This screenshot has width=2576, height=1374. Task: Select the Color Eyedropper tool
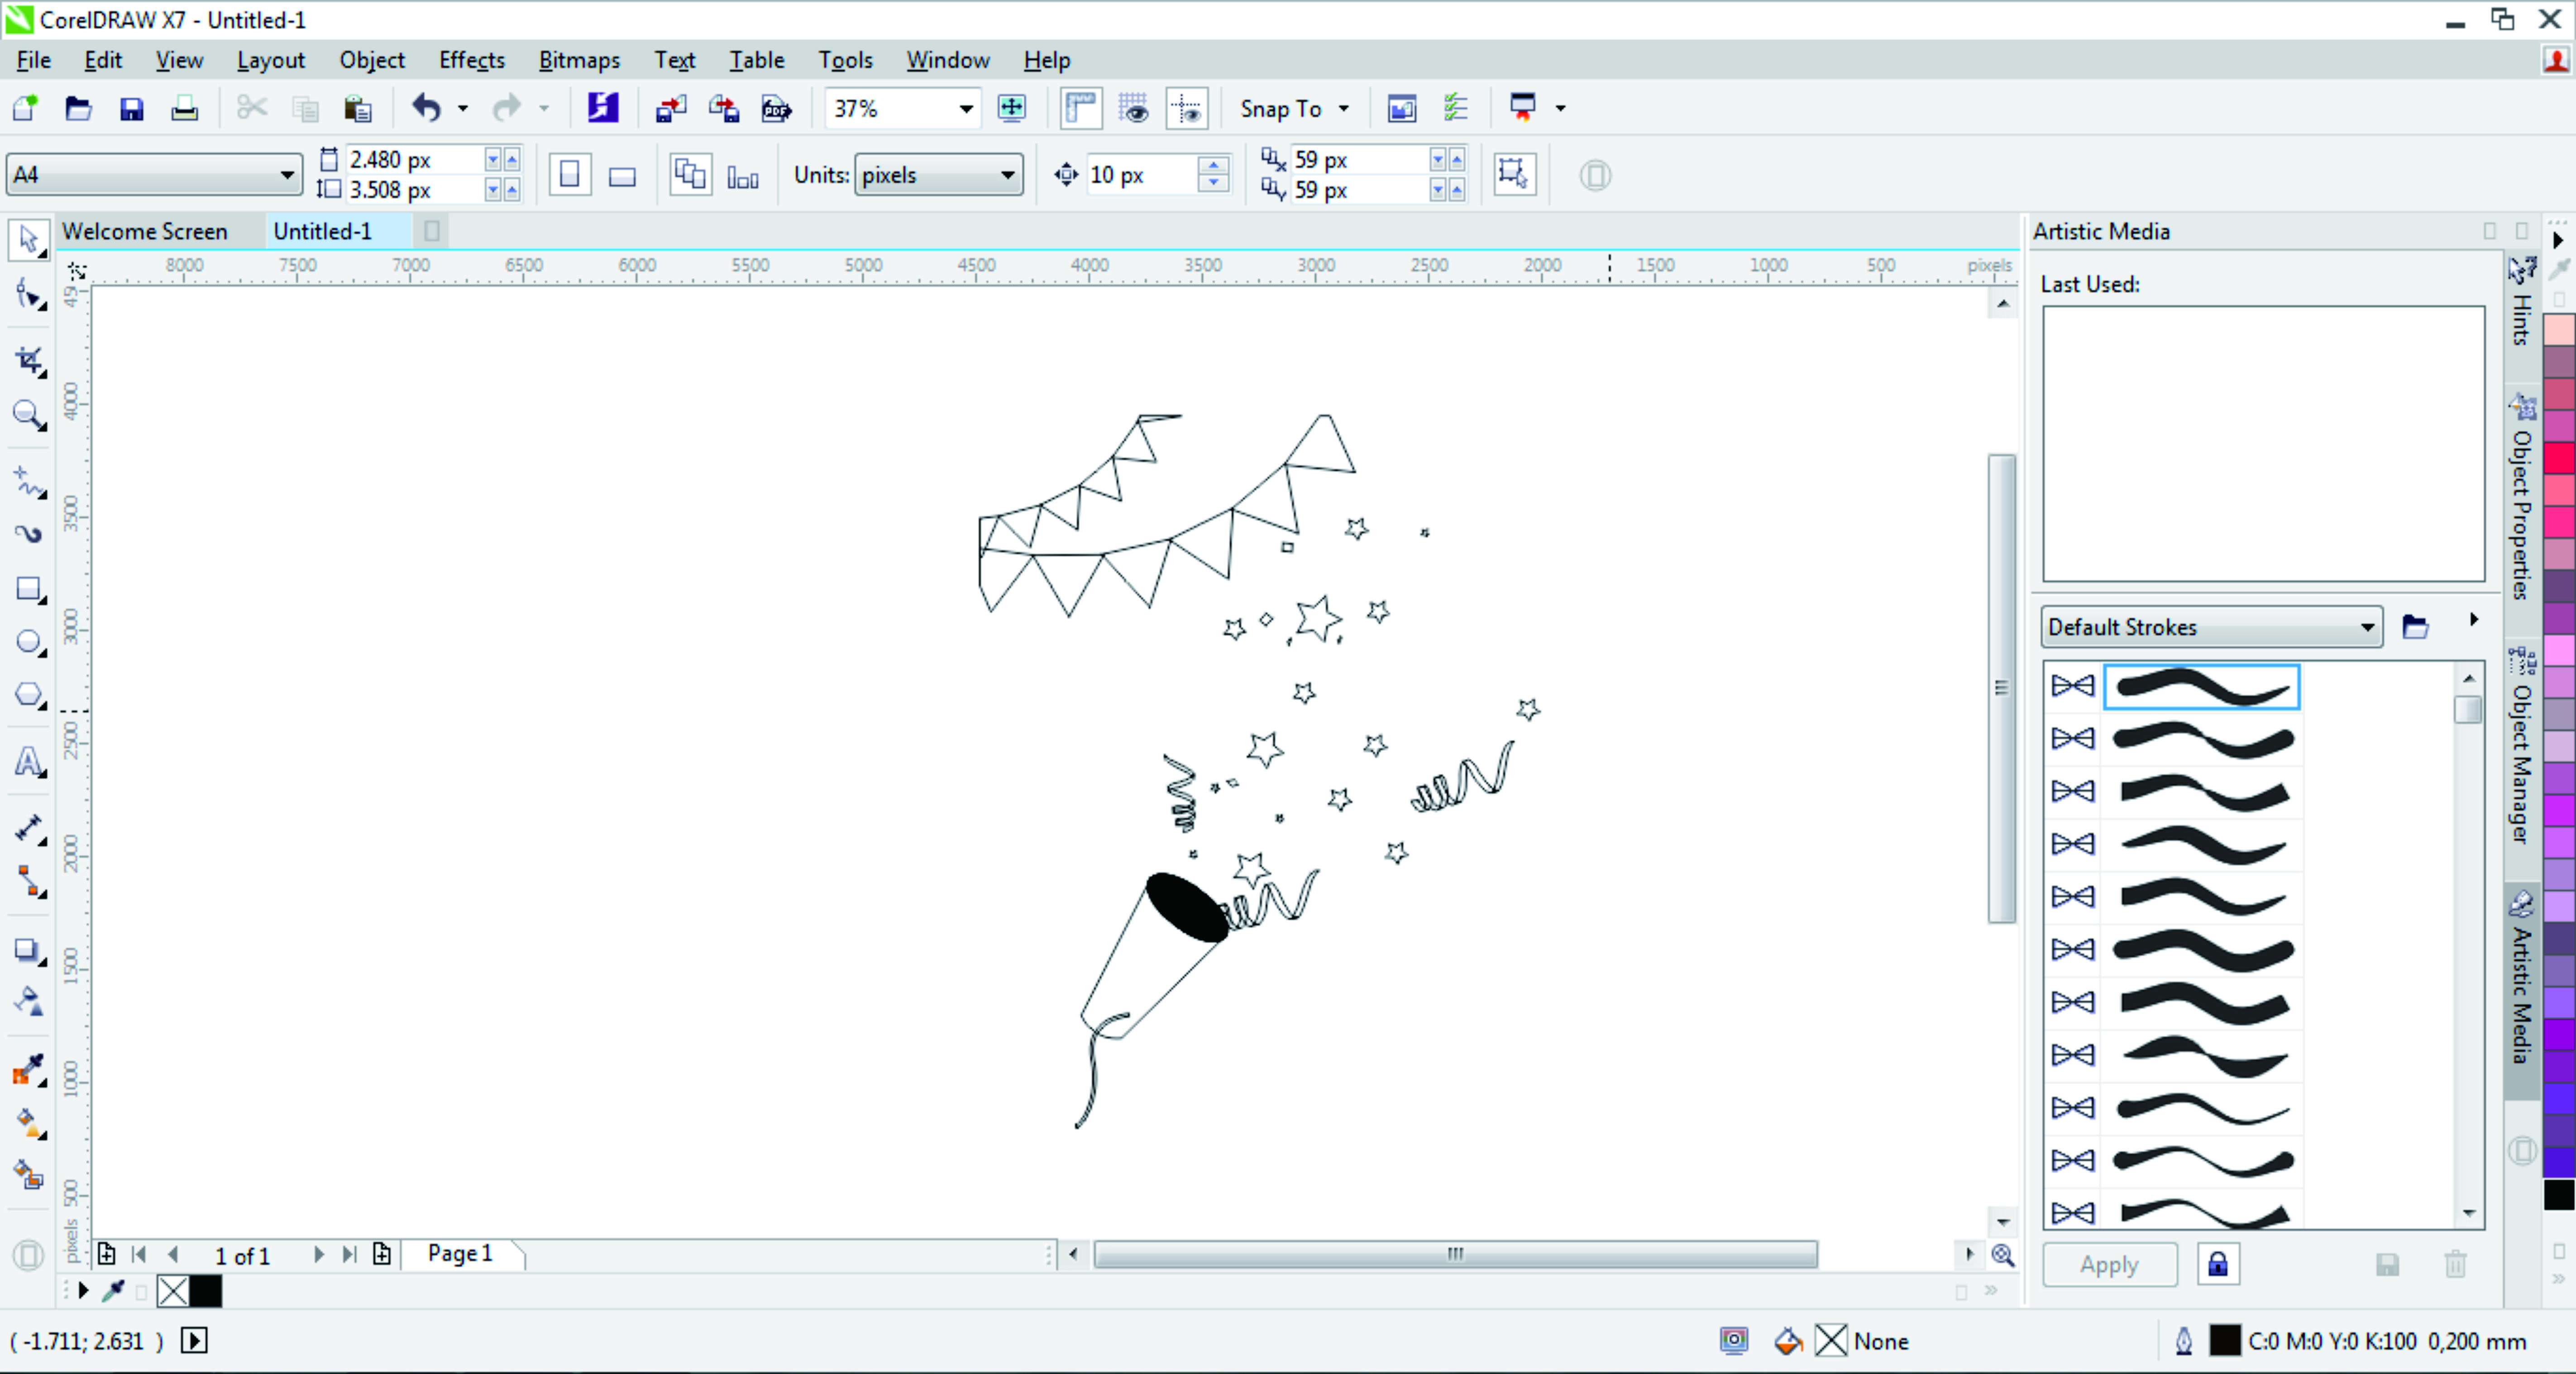(x=28, y=1070)
